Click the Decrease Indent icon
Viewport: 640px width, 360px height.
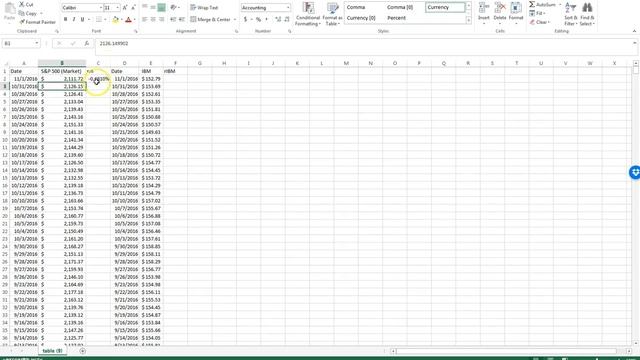click(173, 19)
